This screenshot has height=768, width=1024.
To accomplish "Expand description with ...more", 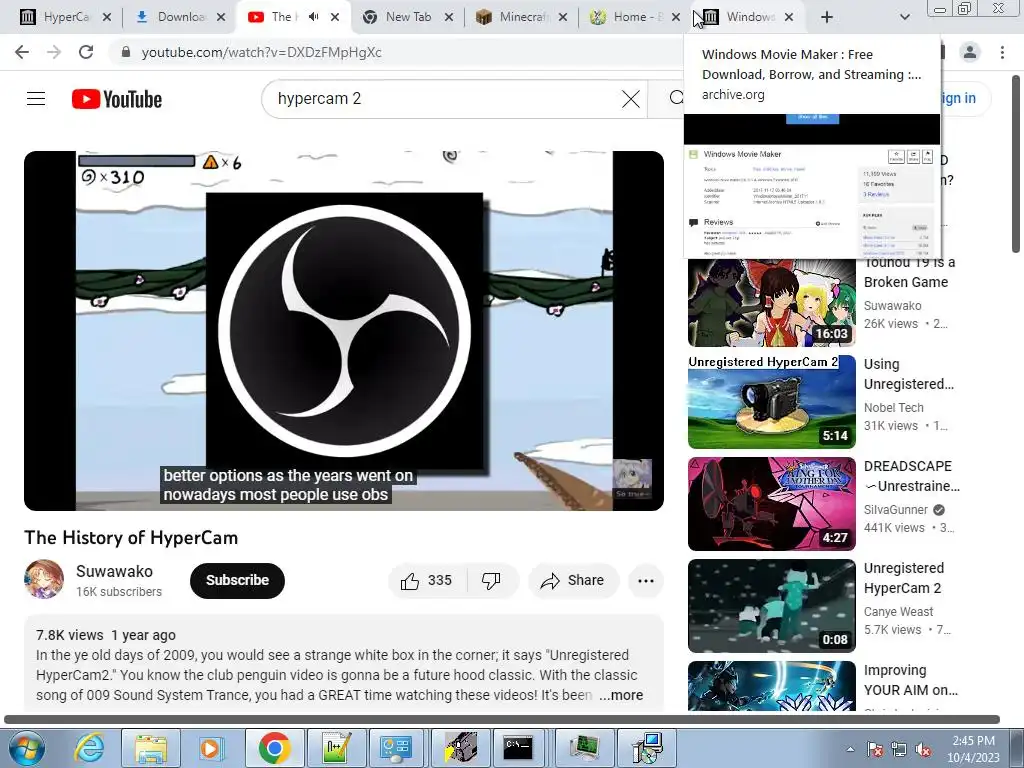I will pyautogui.click(x=621, y=696).
